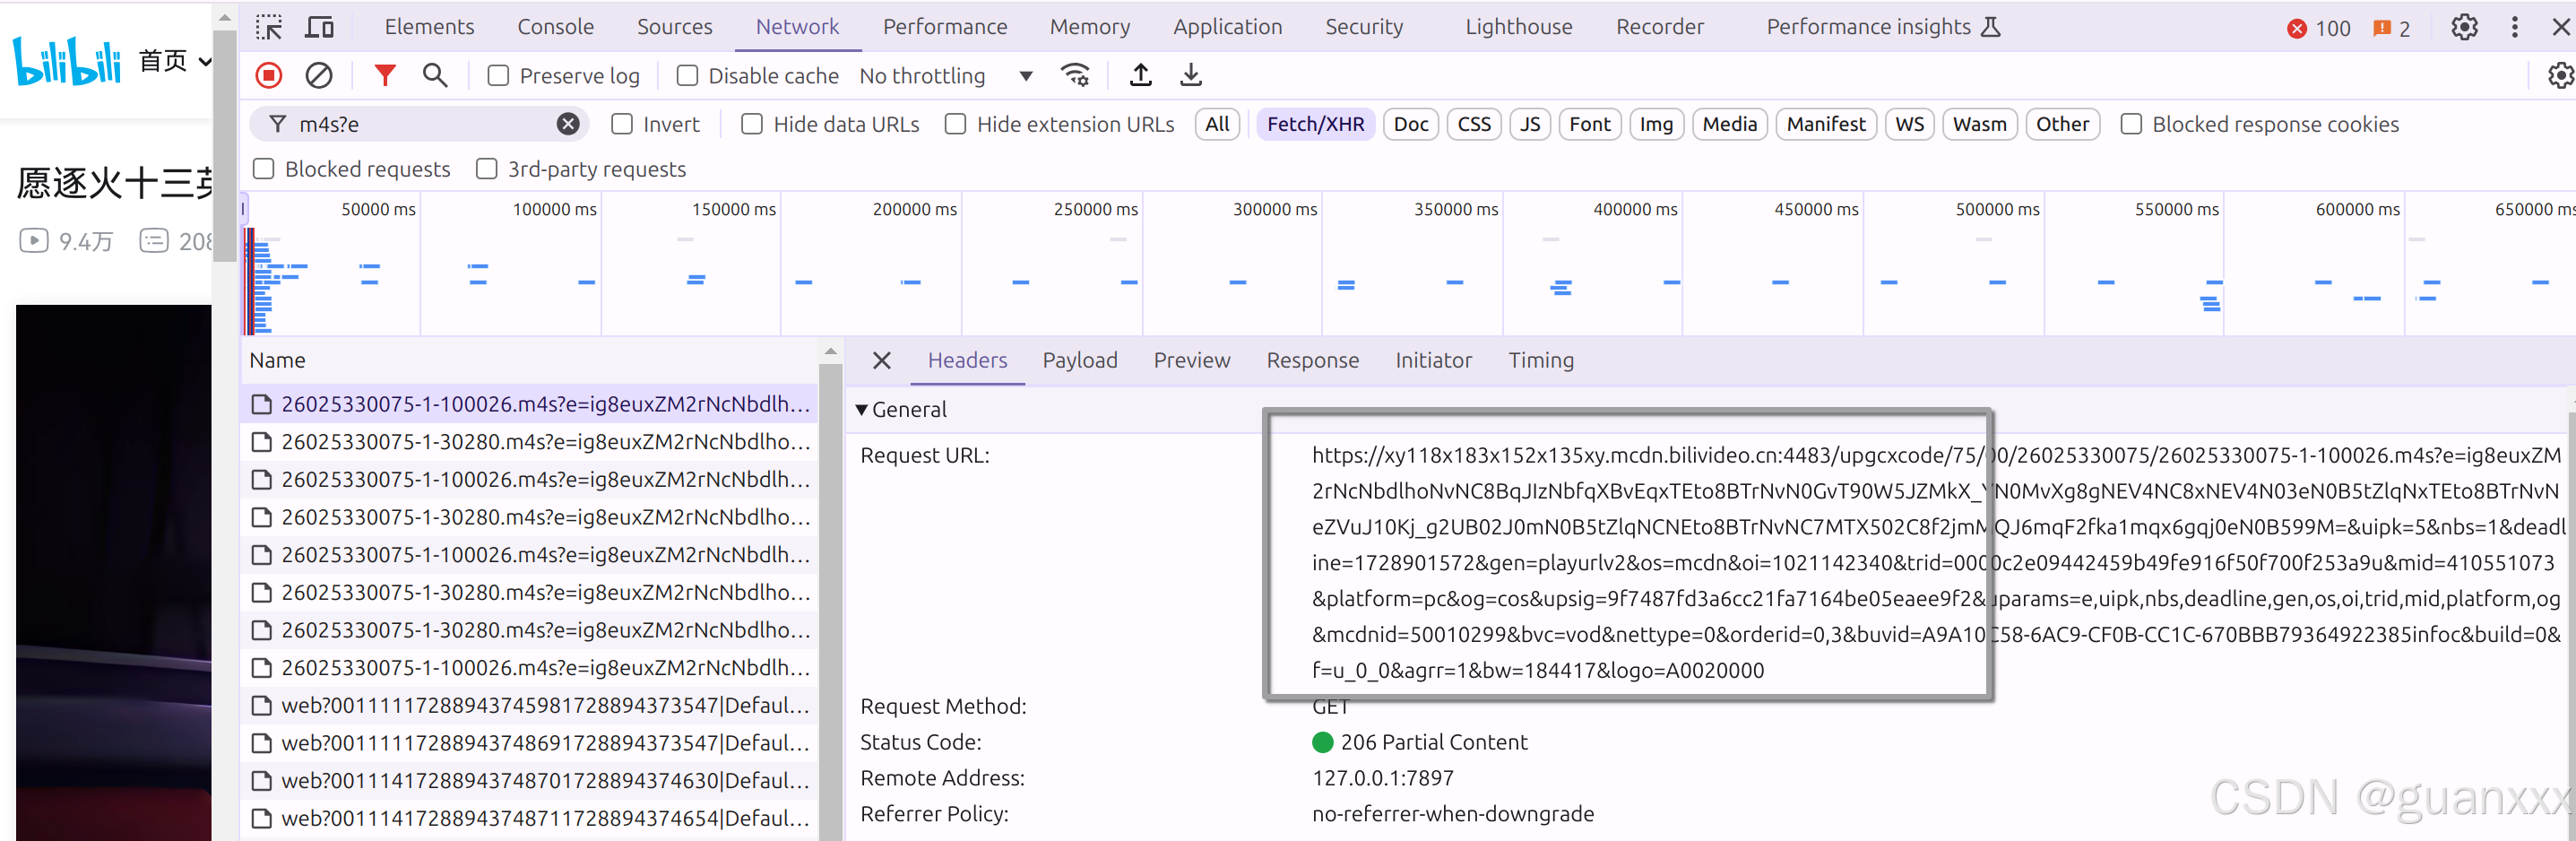2576x841 pixels.
Task: Open the Payload tab
Action: click(x=1080, y=360)
